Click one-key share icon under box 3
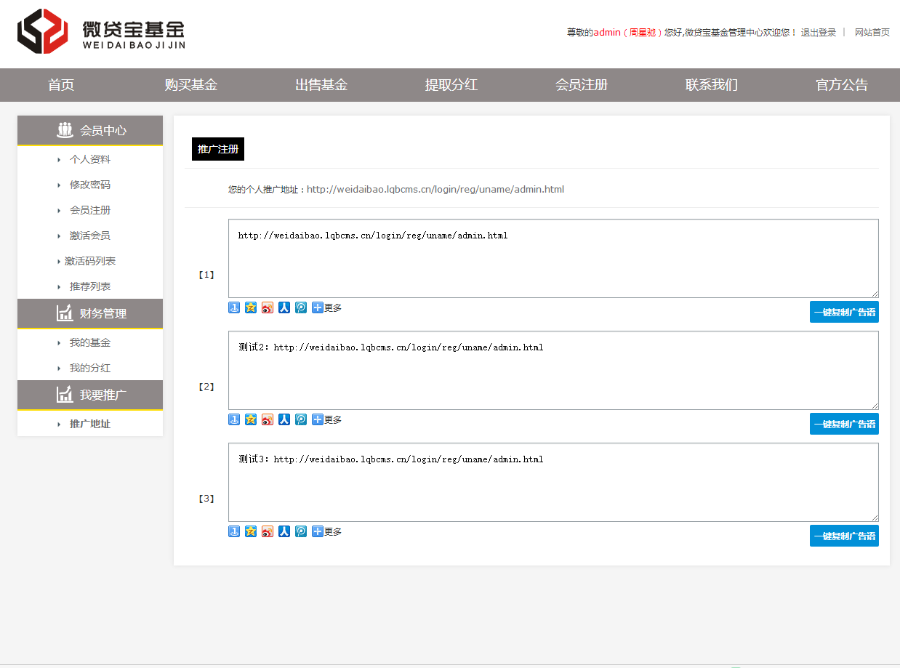 [234, 532]
